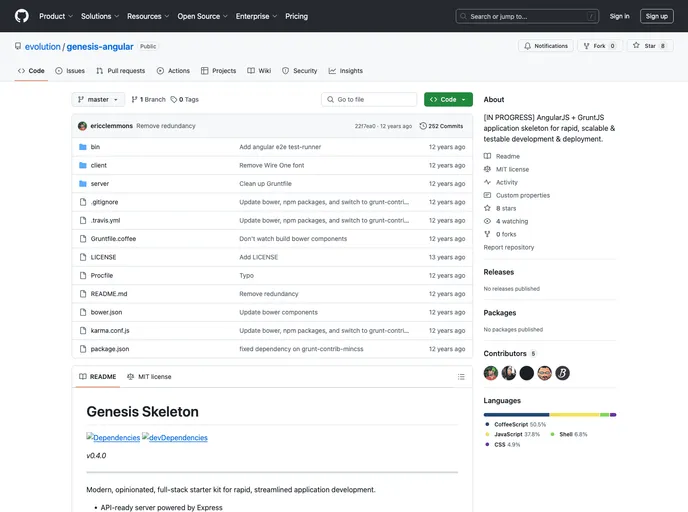Fork this repository
The width and height of the screenshot is (688, 512).
(599, 46)
